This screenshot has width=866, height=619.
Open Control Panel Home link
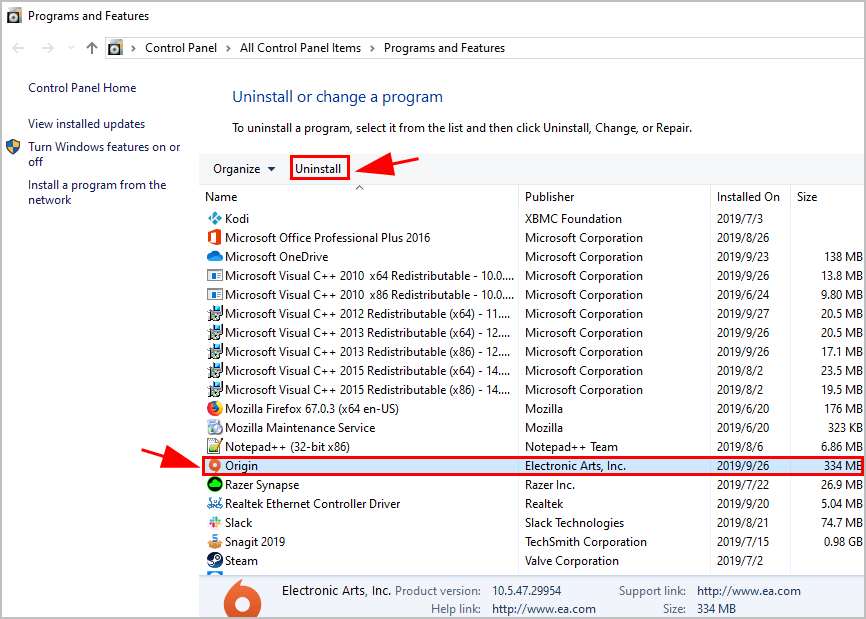[82, 88]
